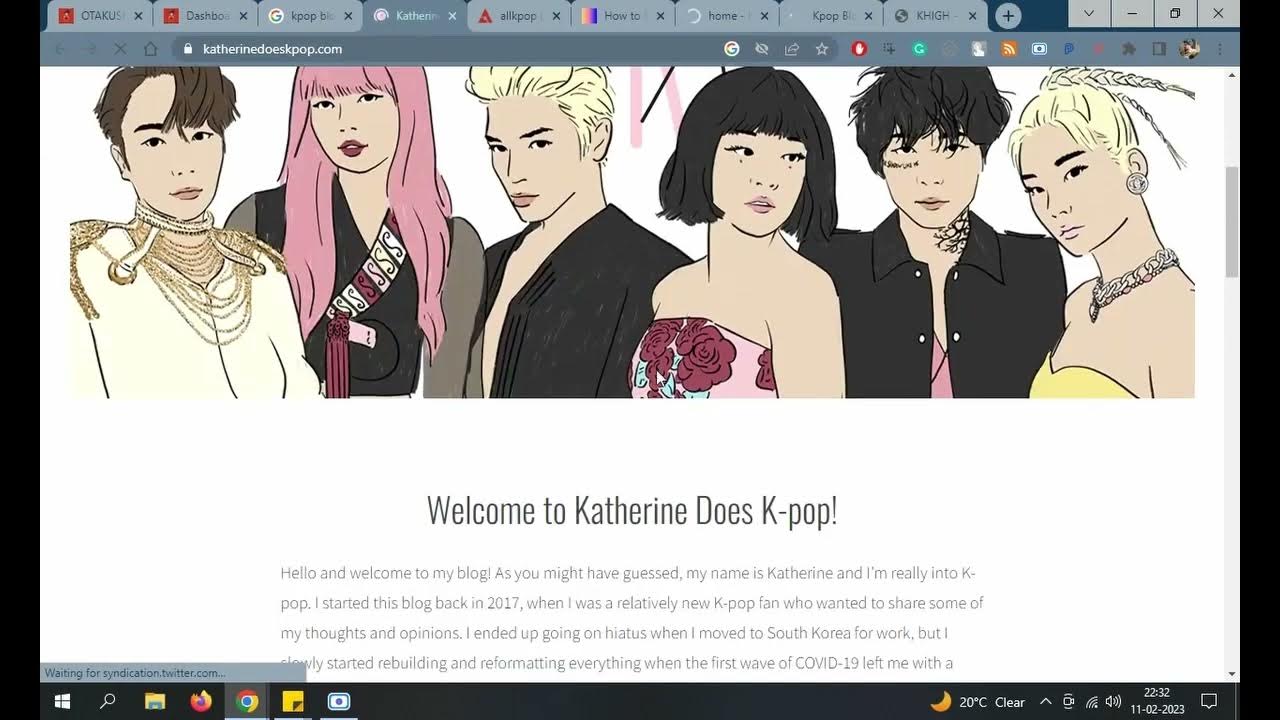Open Chrome's three-dot customize menu
Screen dimensions: 1280x720
click(x=1218, y=48)
